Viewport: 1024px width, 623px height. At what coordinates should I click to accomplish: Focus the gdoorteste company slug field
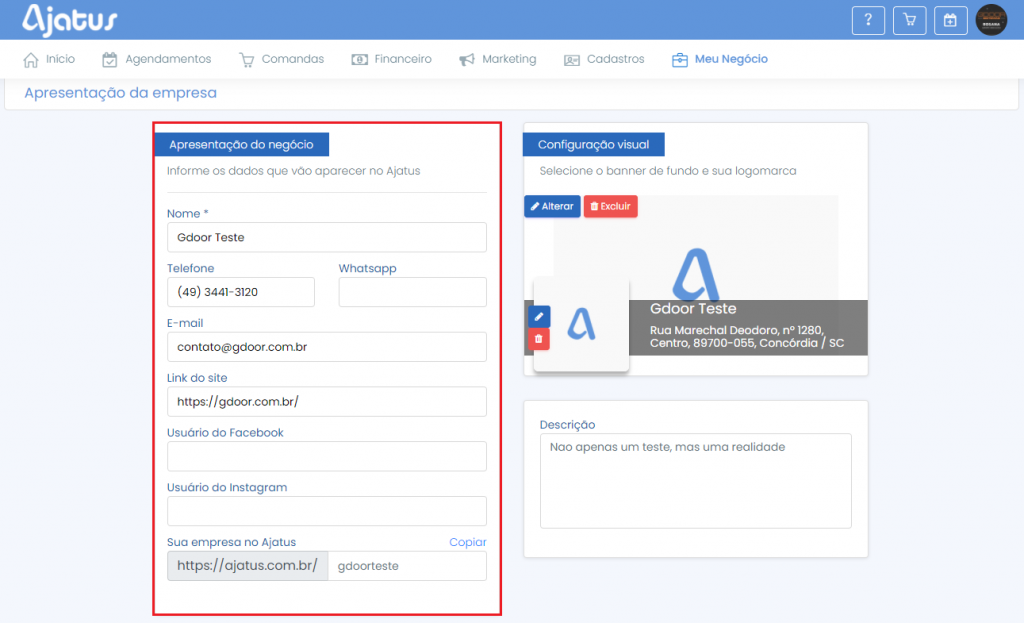point(408,566)
